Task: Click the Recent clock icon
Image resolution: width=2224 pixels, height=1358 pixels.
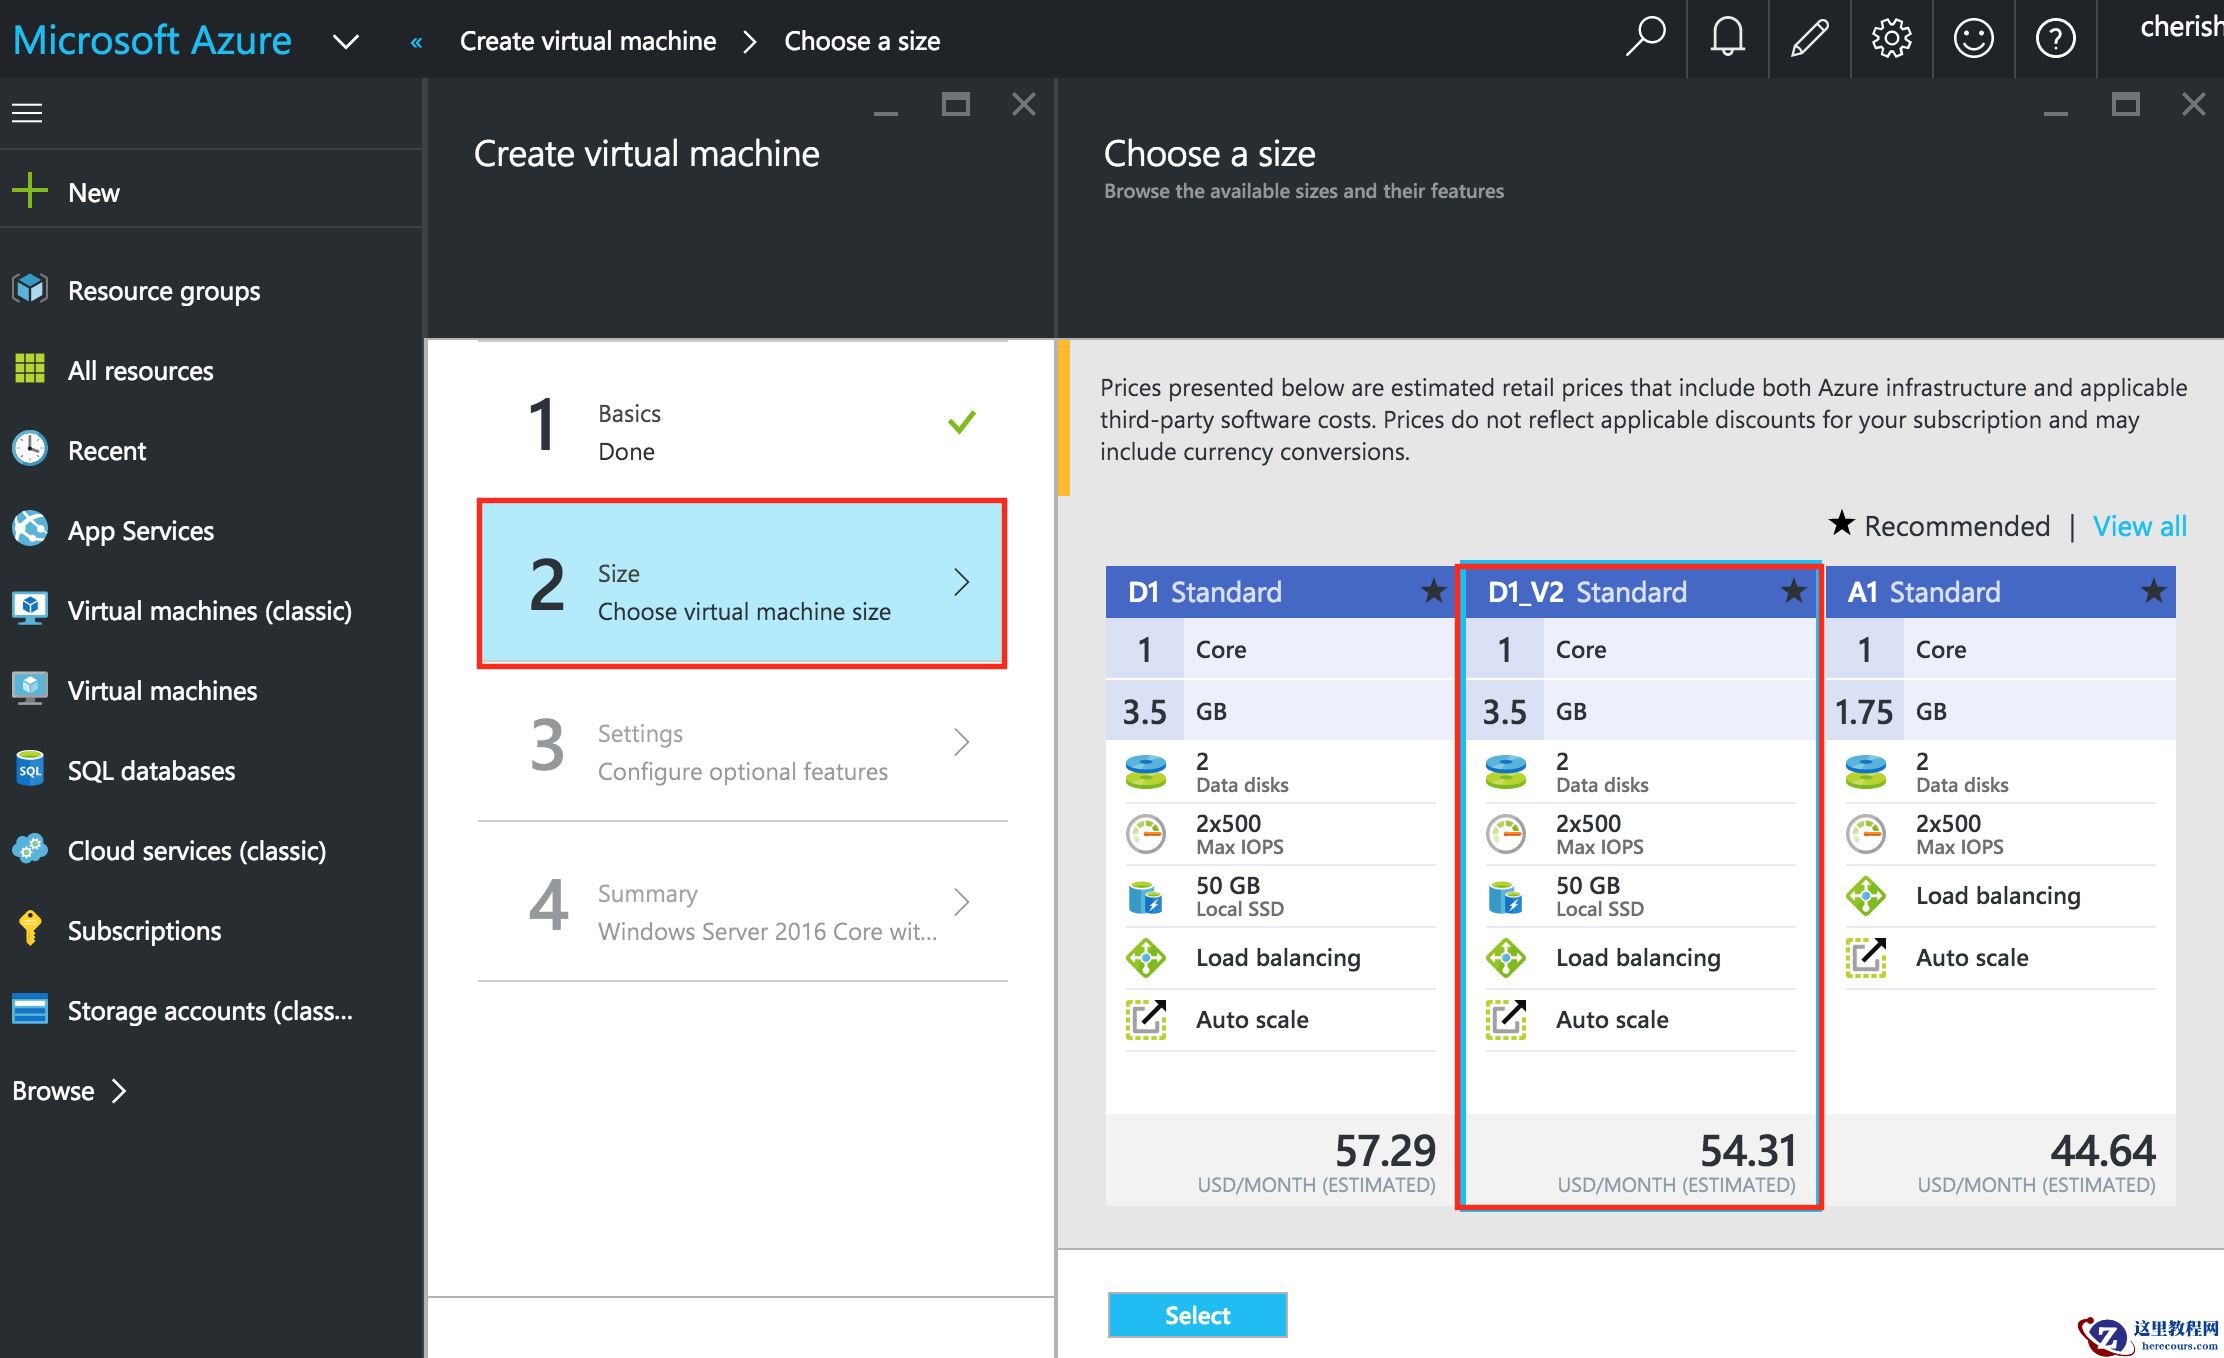Action: coord(30,449)
